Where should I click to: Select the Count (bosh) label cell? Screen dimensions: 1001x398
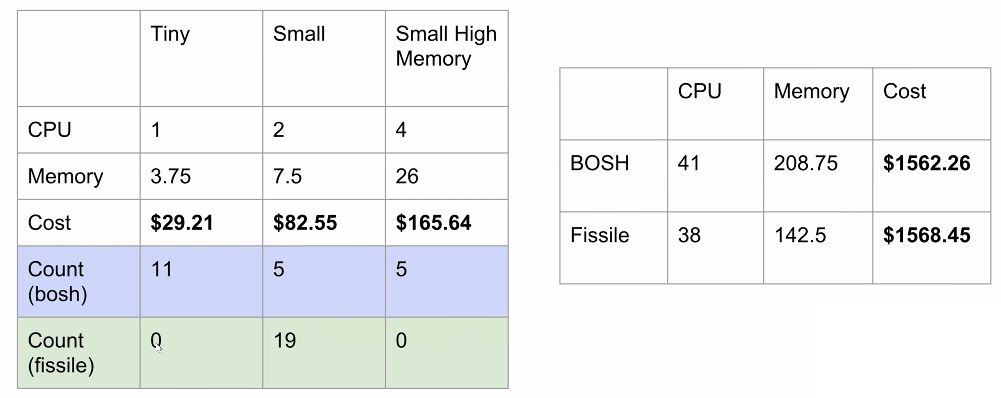click(79, 282)
